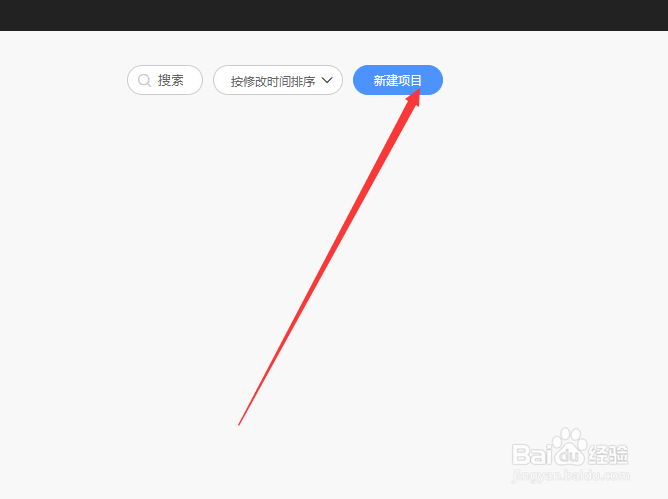Click the du text inside paw logo
This screenshot has width=668, height=499.
(x=570, y=456)
